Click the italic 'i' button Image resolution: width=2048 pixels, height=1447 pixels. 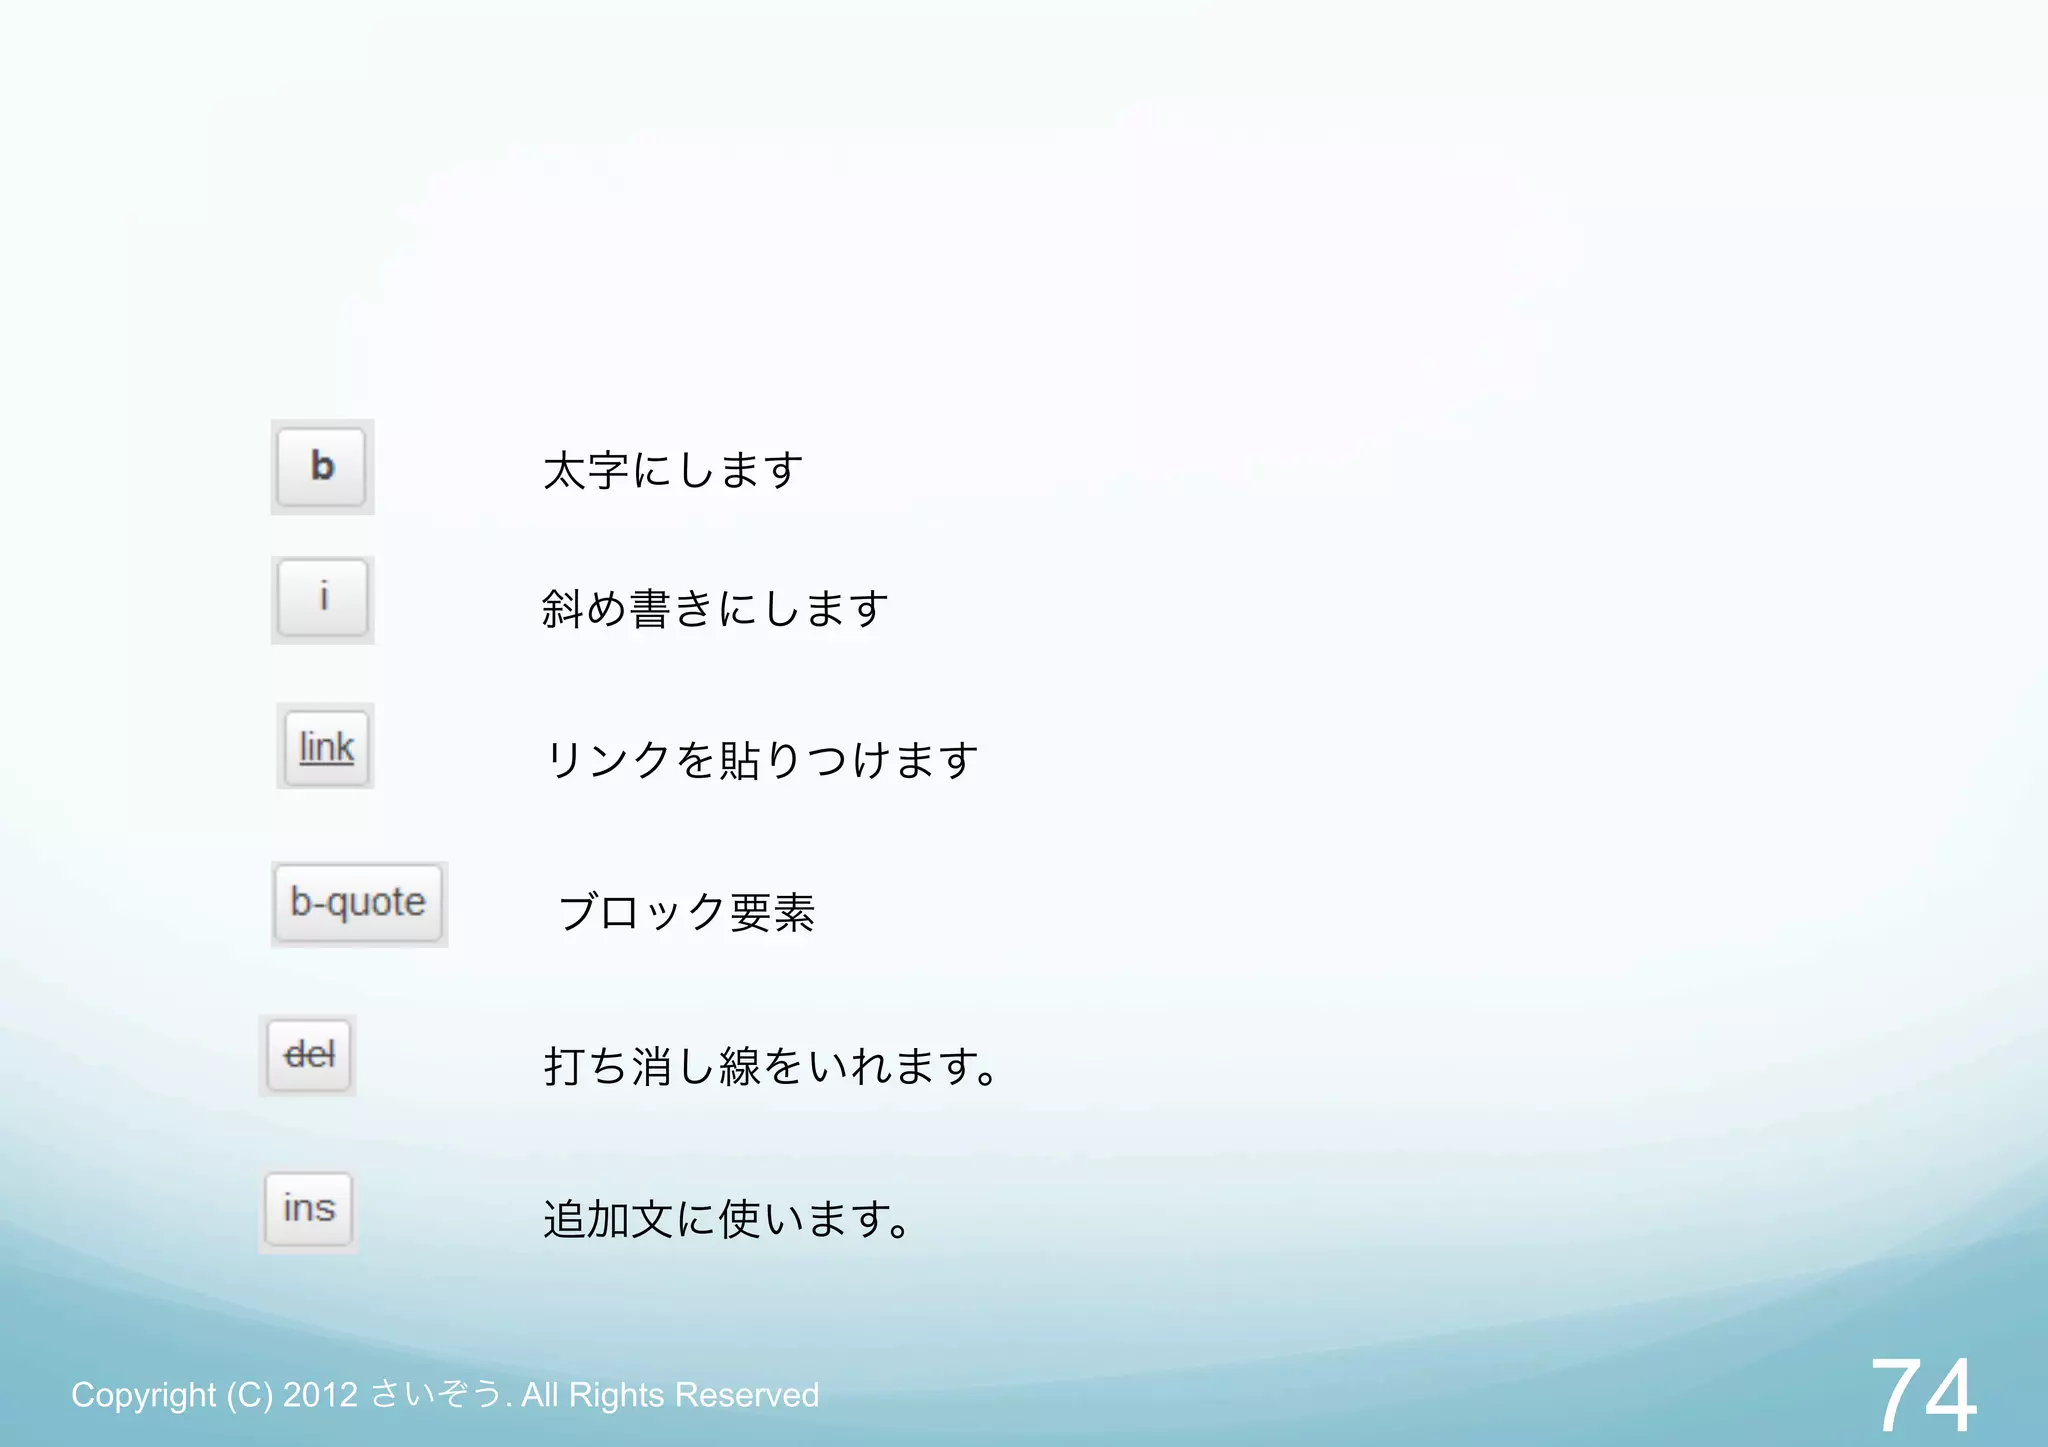click(x=322, y=598)
